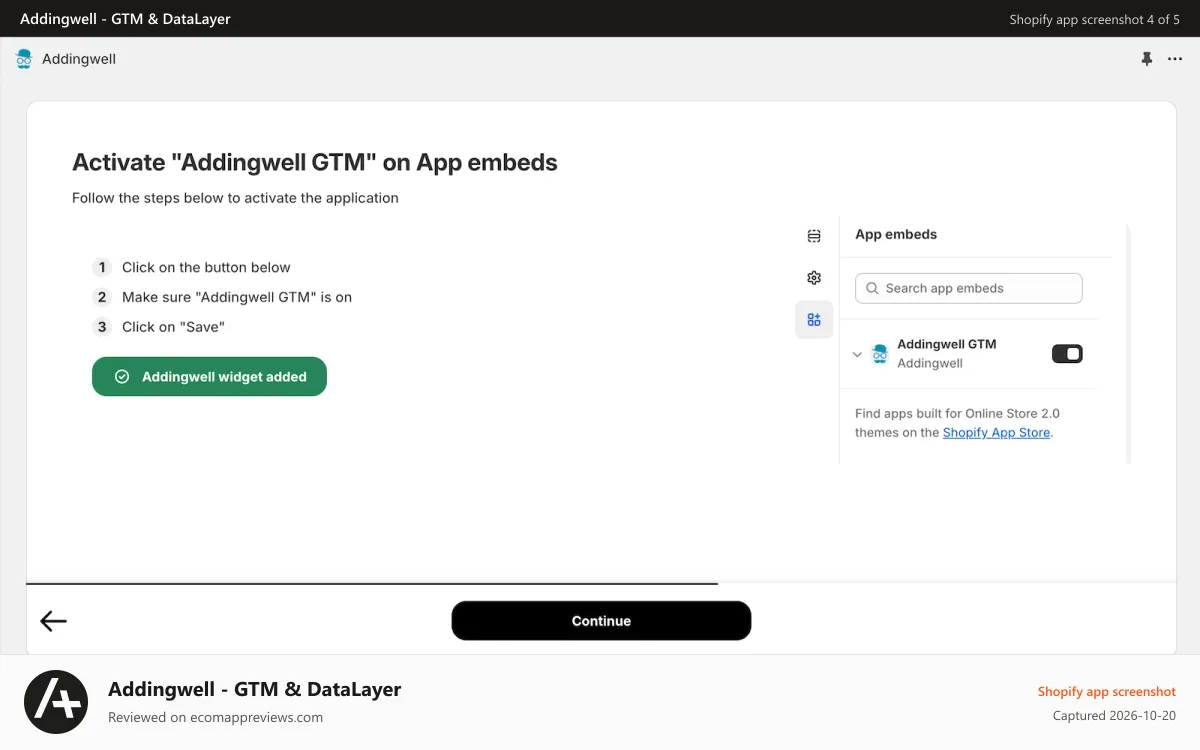
Task: Toggle the Addingwell GTM switch
Action: pyautogui.click(x=1067, y=353)
